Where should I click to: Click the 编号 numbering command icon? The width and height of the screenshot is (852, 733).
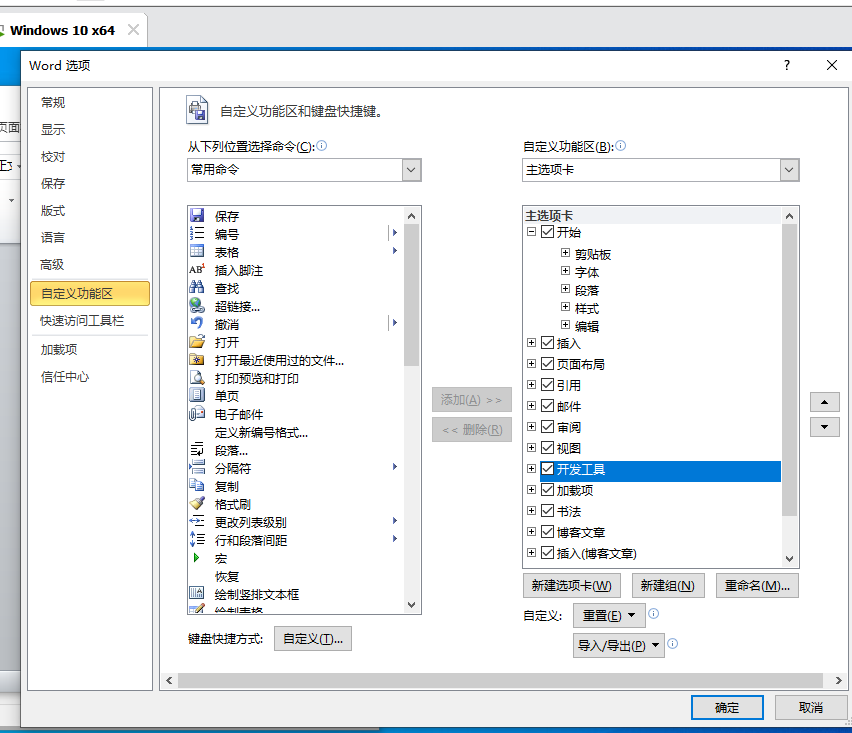(197, 234)
